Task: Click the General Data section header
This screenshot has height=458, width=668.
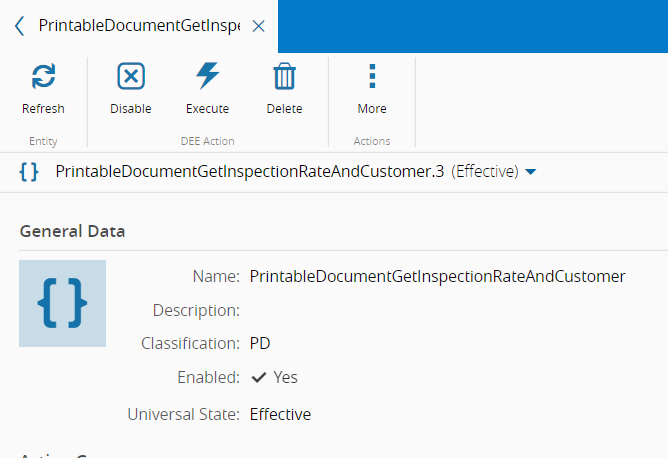Action: pos(73,231)
